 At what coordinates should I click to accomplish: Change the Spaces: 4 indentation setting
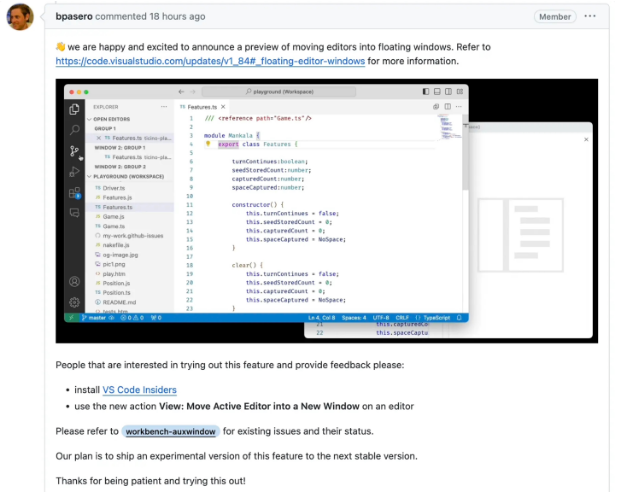[354, 318]
